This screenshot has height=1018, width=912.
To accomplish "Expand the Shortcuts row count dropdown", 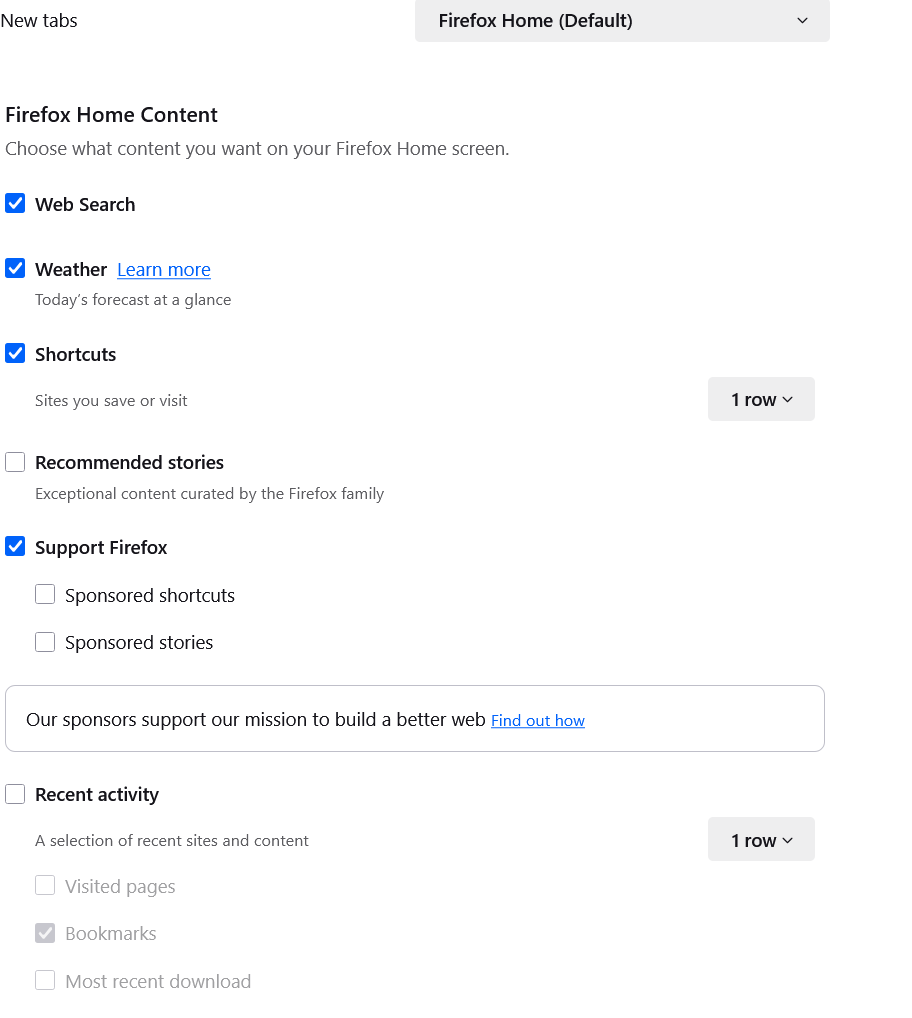I will click(x=761, y=399).
